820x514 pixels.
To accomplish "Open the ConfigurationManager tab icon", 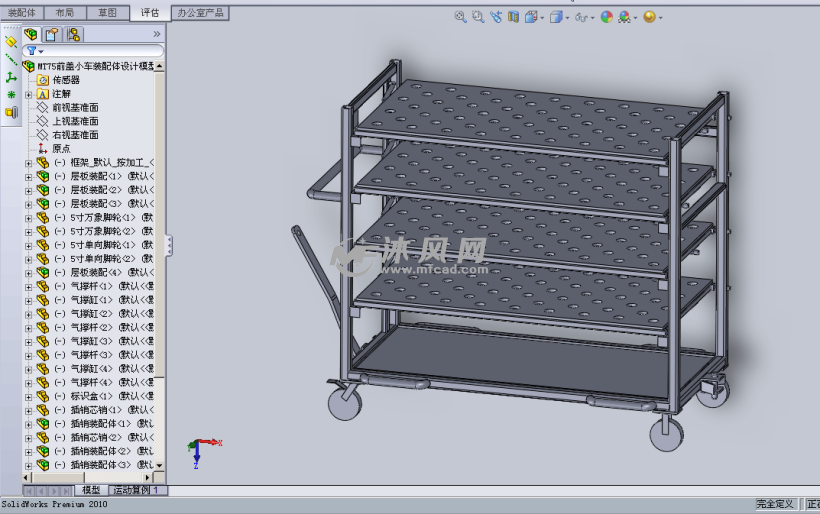I will click(x=73, y=34).
